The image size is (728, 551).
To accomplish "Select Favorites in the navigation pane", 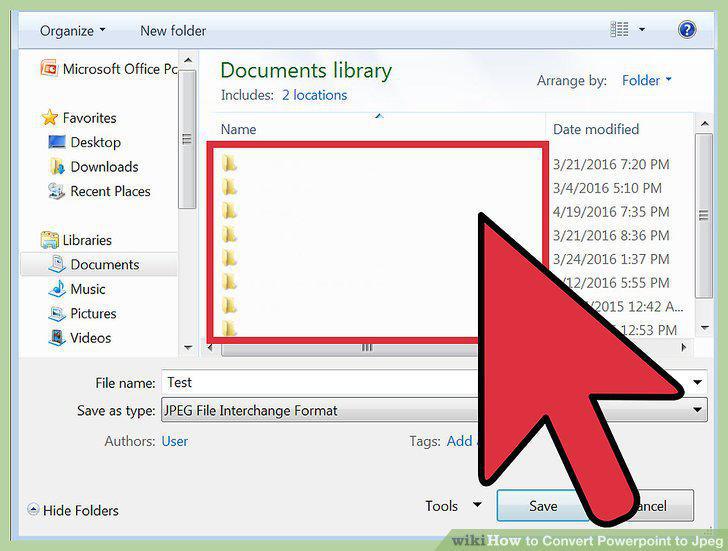I will (x=89, y=118).
